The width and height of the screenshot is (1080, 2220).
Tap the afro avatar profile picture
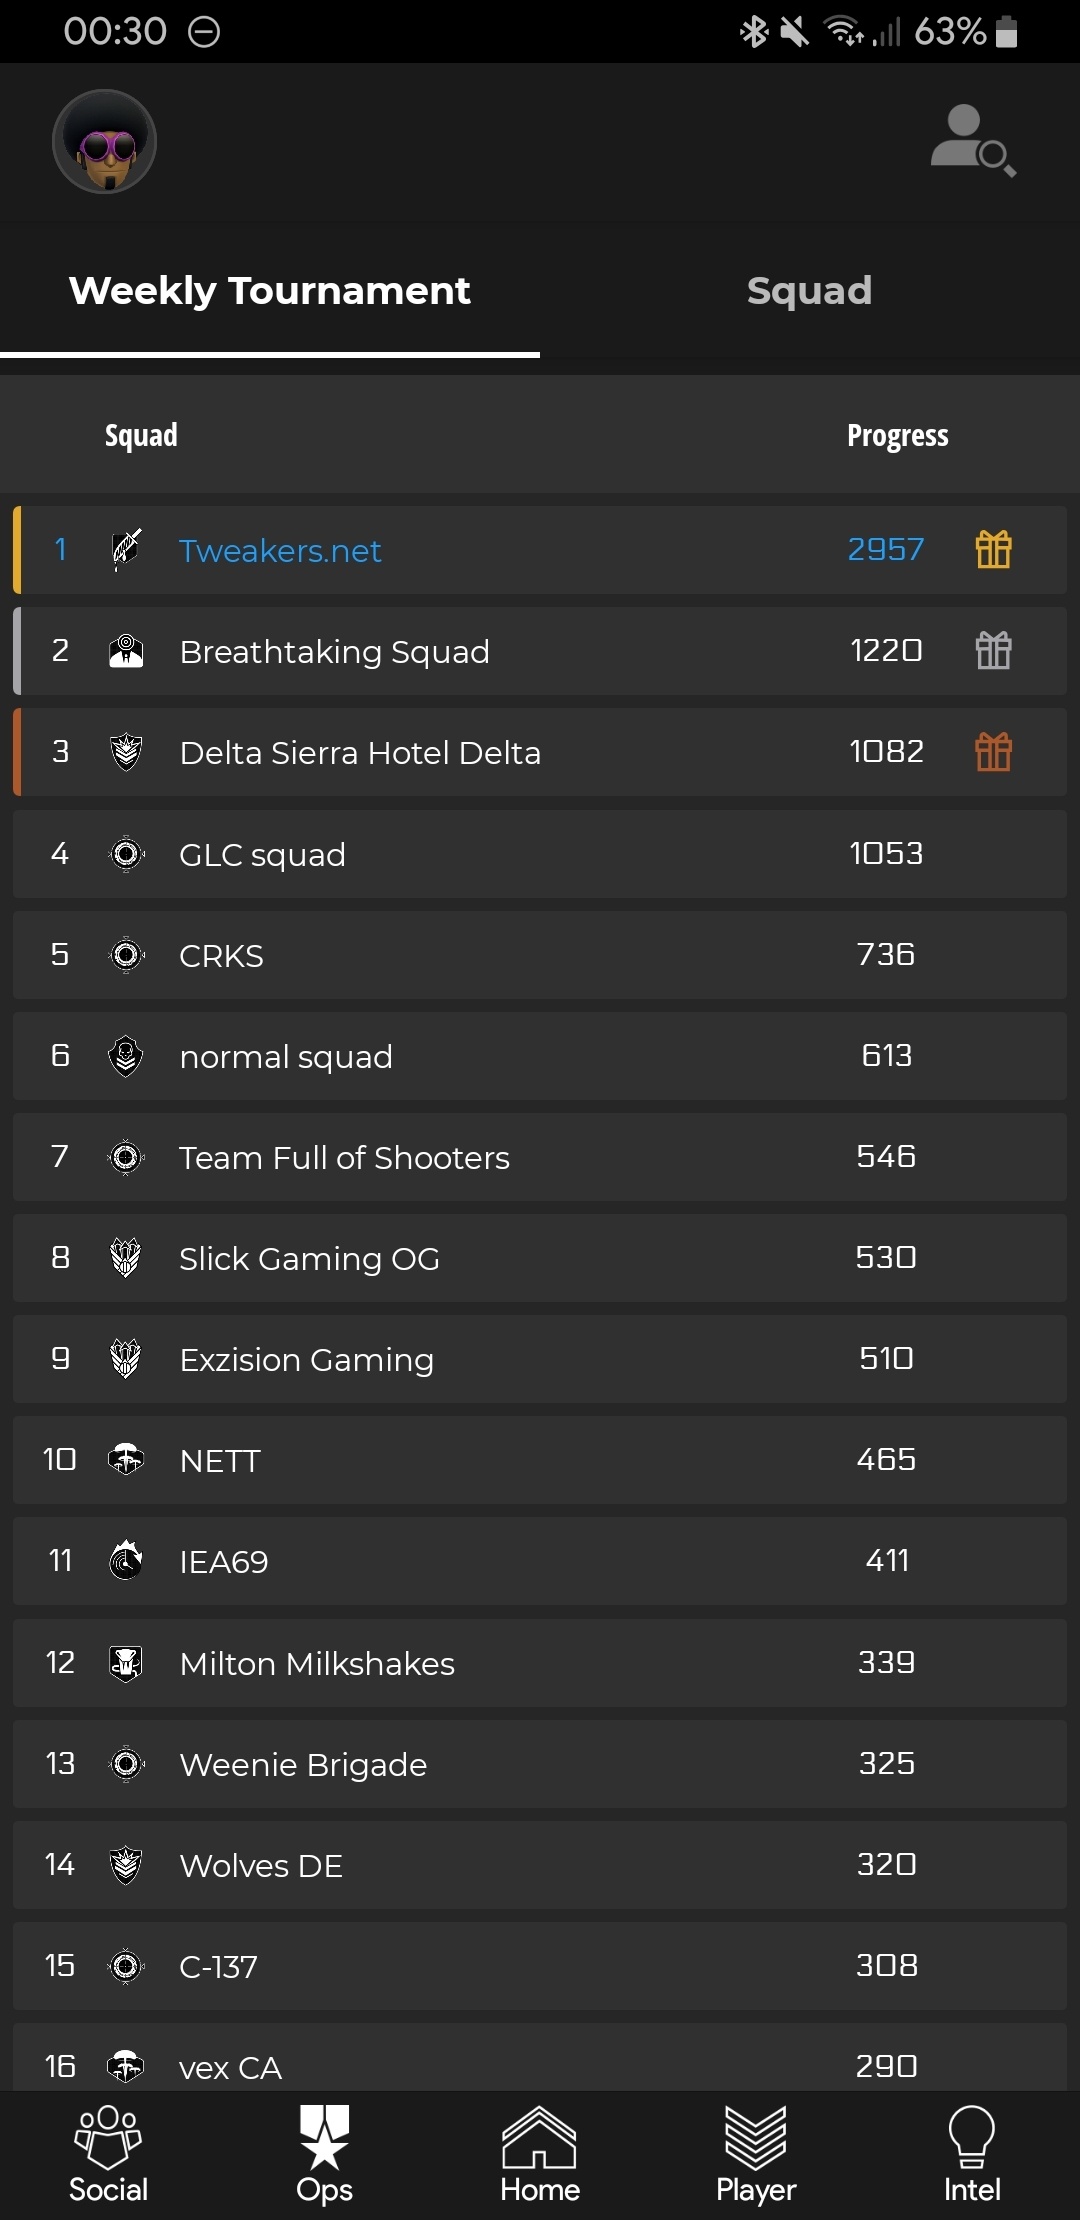click(105, 142)
